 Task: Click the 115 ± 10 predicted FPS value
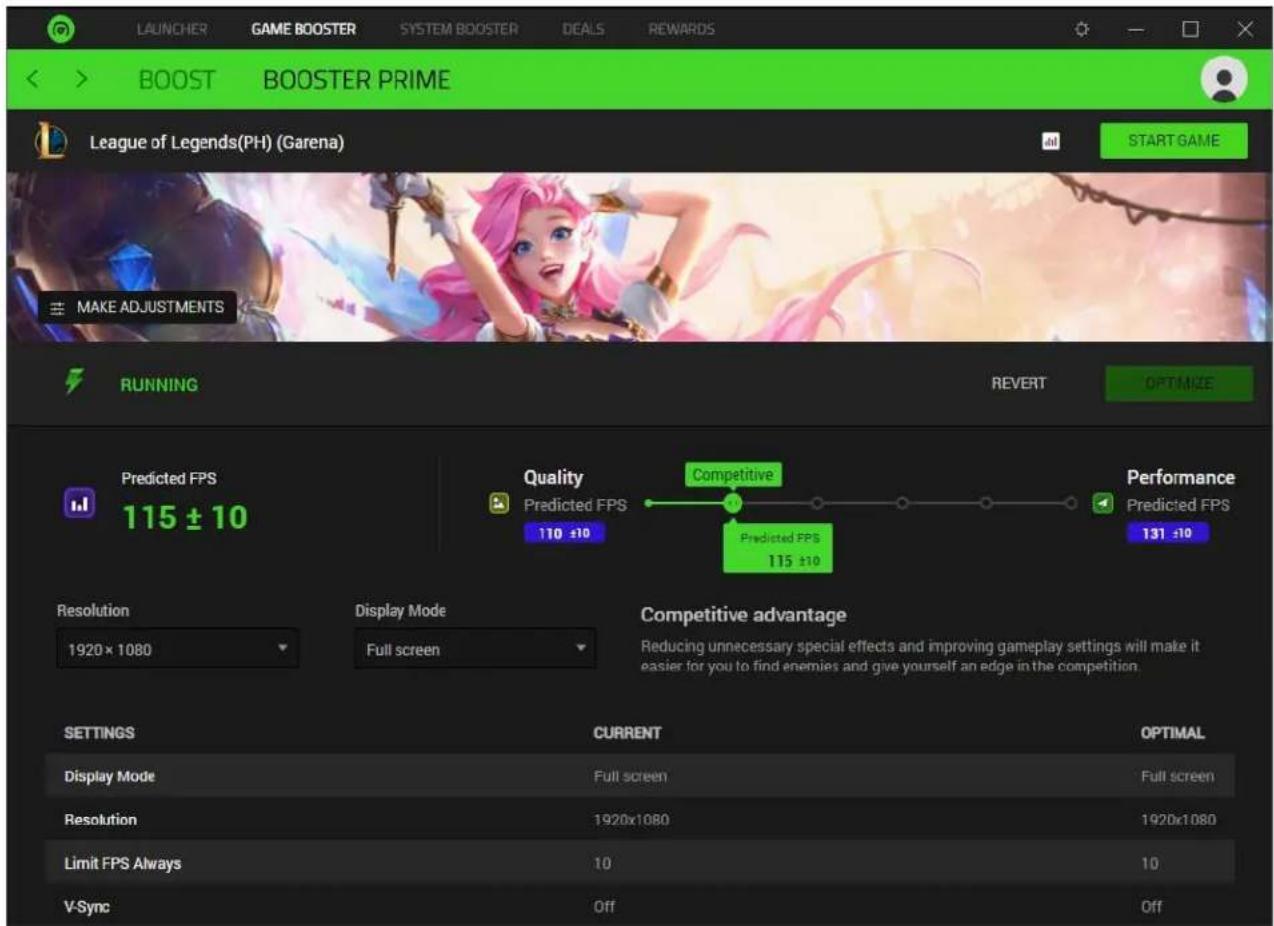(x=185, y=517)
